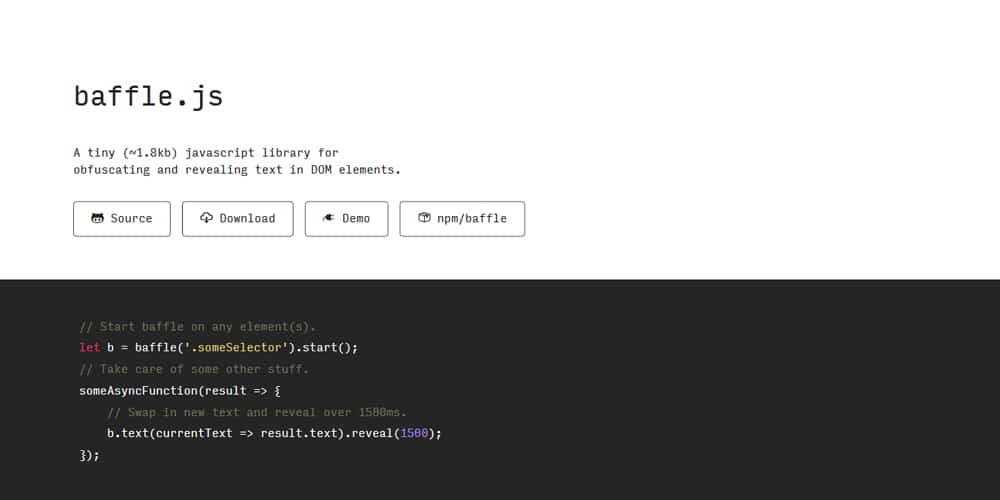This screenshot has height=500, width=1000.
Task: Click the 'someAsyncFunction(result => {' line
Action: (180, 391)
